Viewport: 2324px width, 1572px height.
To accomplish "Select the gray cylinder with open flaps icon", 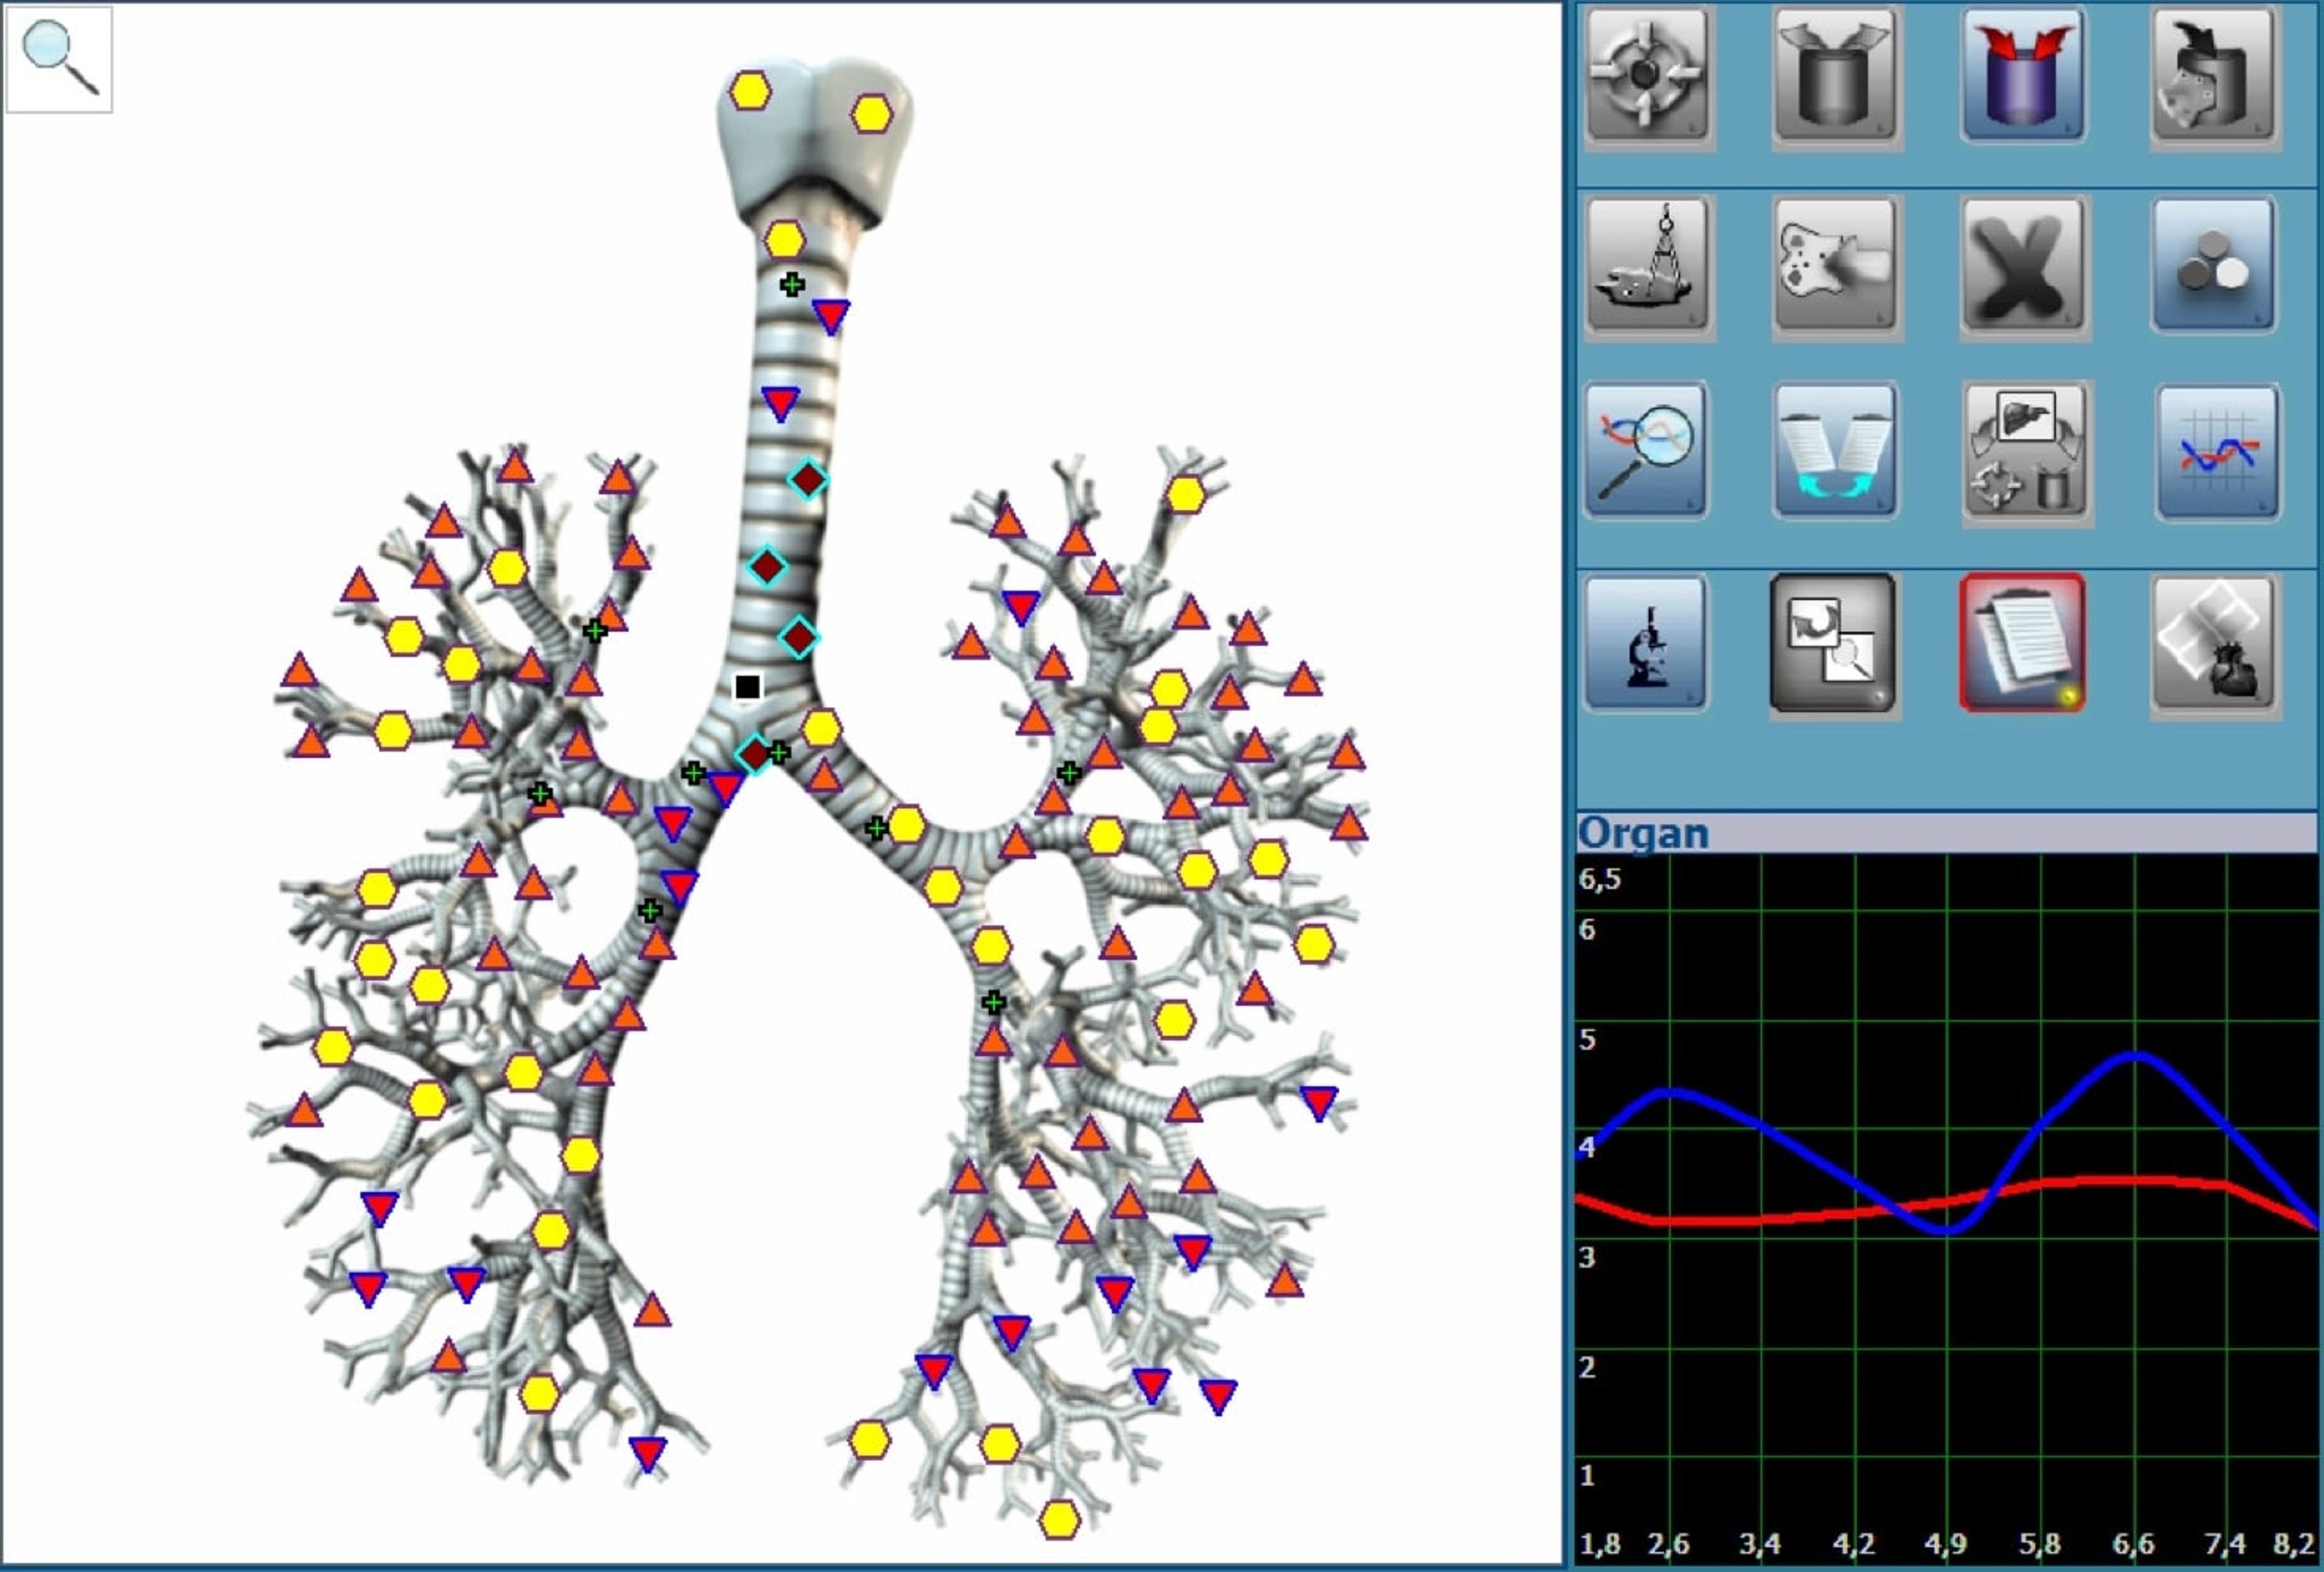I will (x=1834, y=76).
